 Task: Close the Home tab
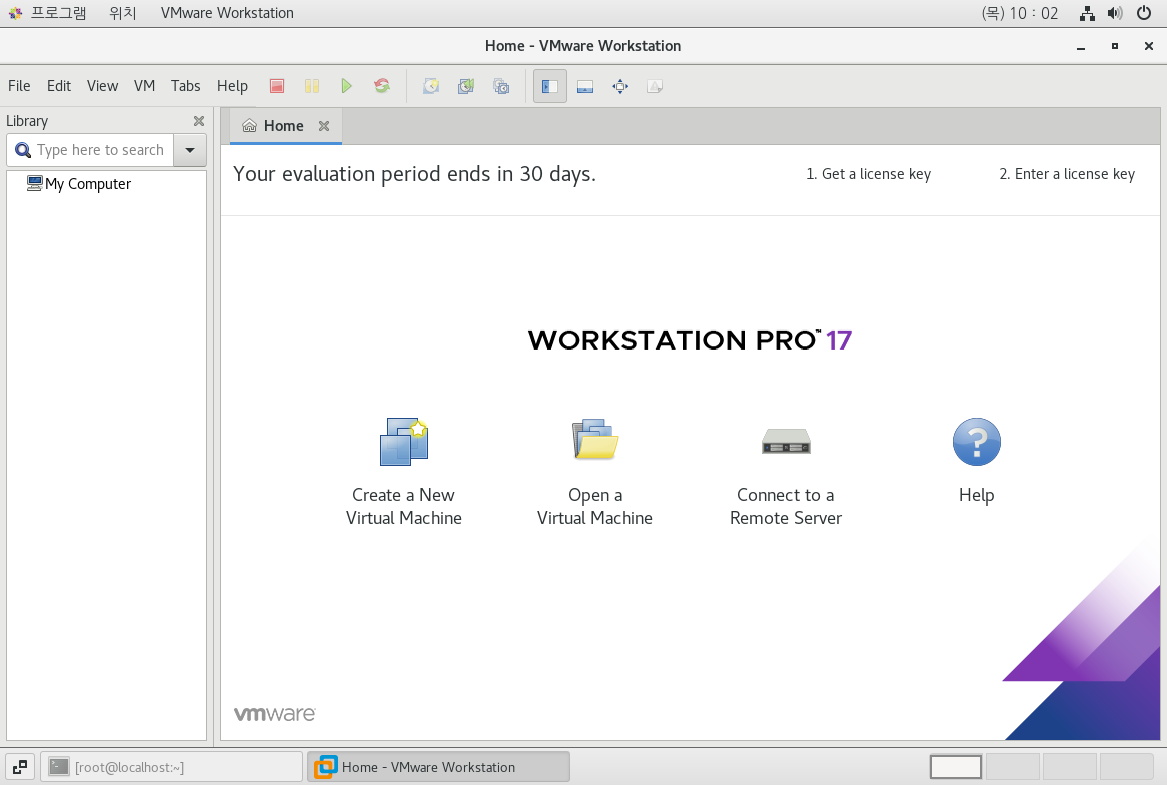click(324, 126)
